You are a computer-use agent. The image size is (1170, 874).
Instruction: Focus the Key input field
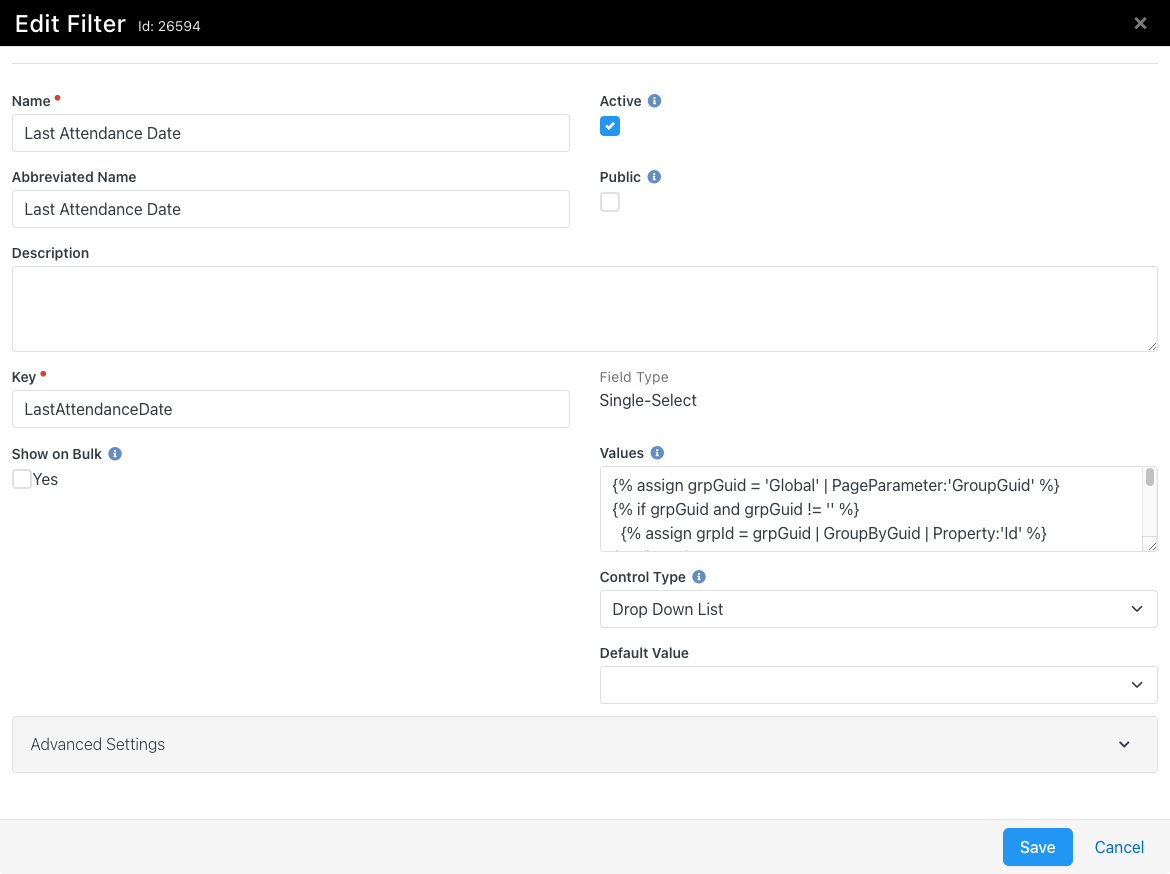290,409
